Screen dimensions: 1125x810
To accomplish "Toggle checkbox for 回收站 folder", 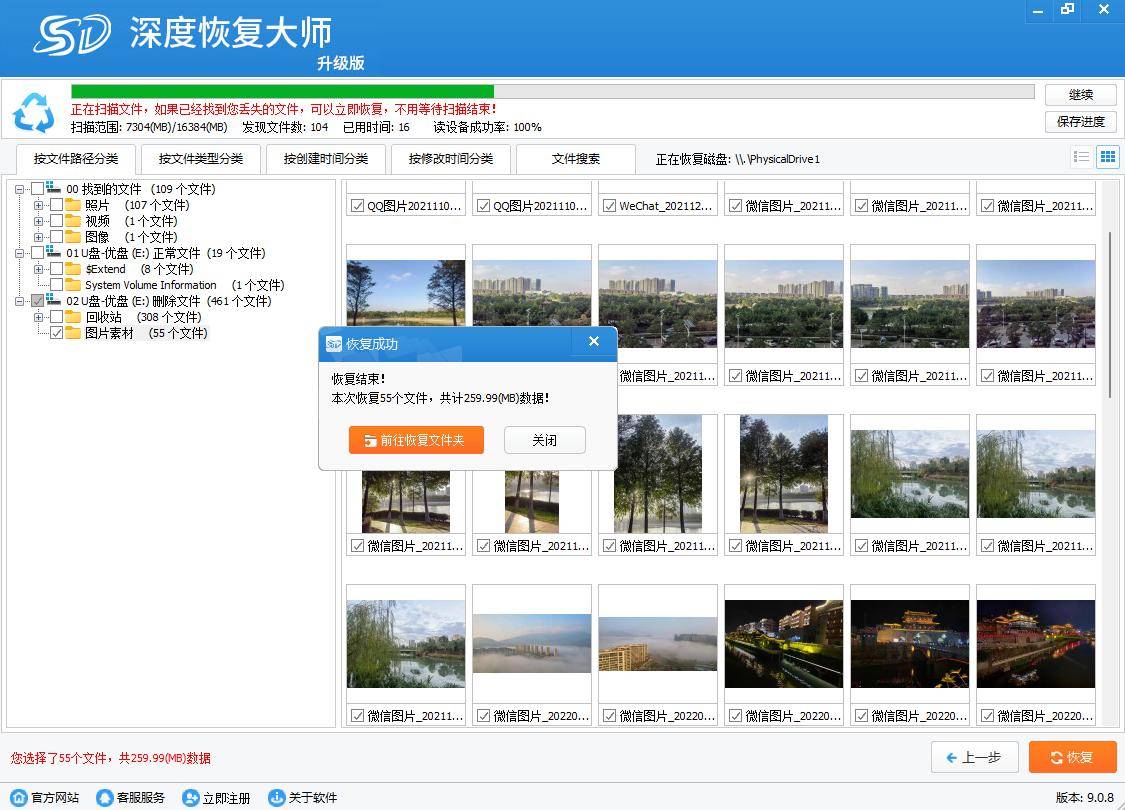I will (x=56, y=317).
